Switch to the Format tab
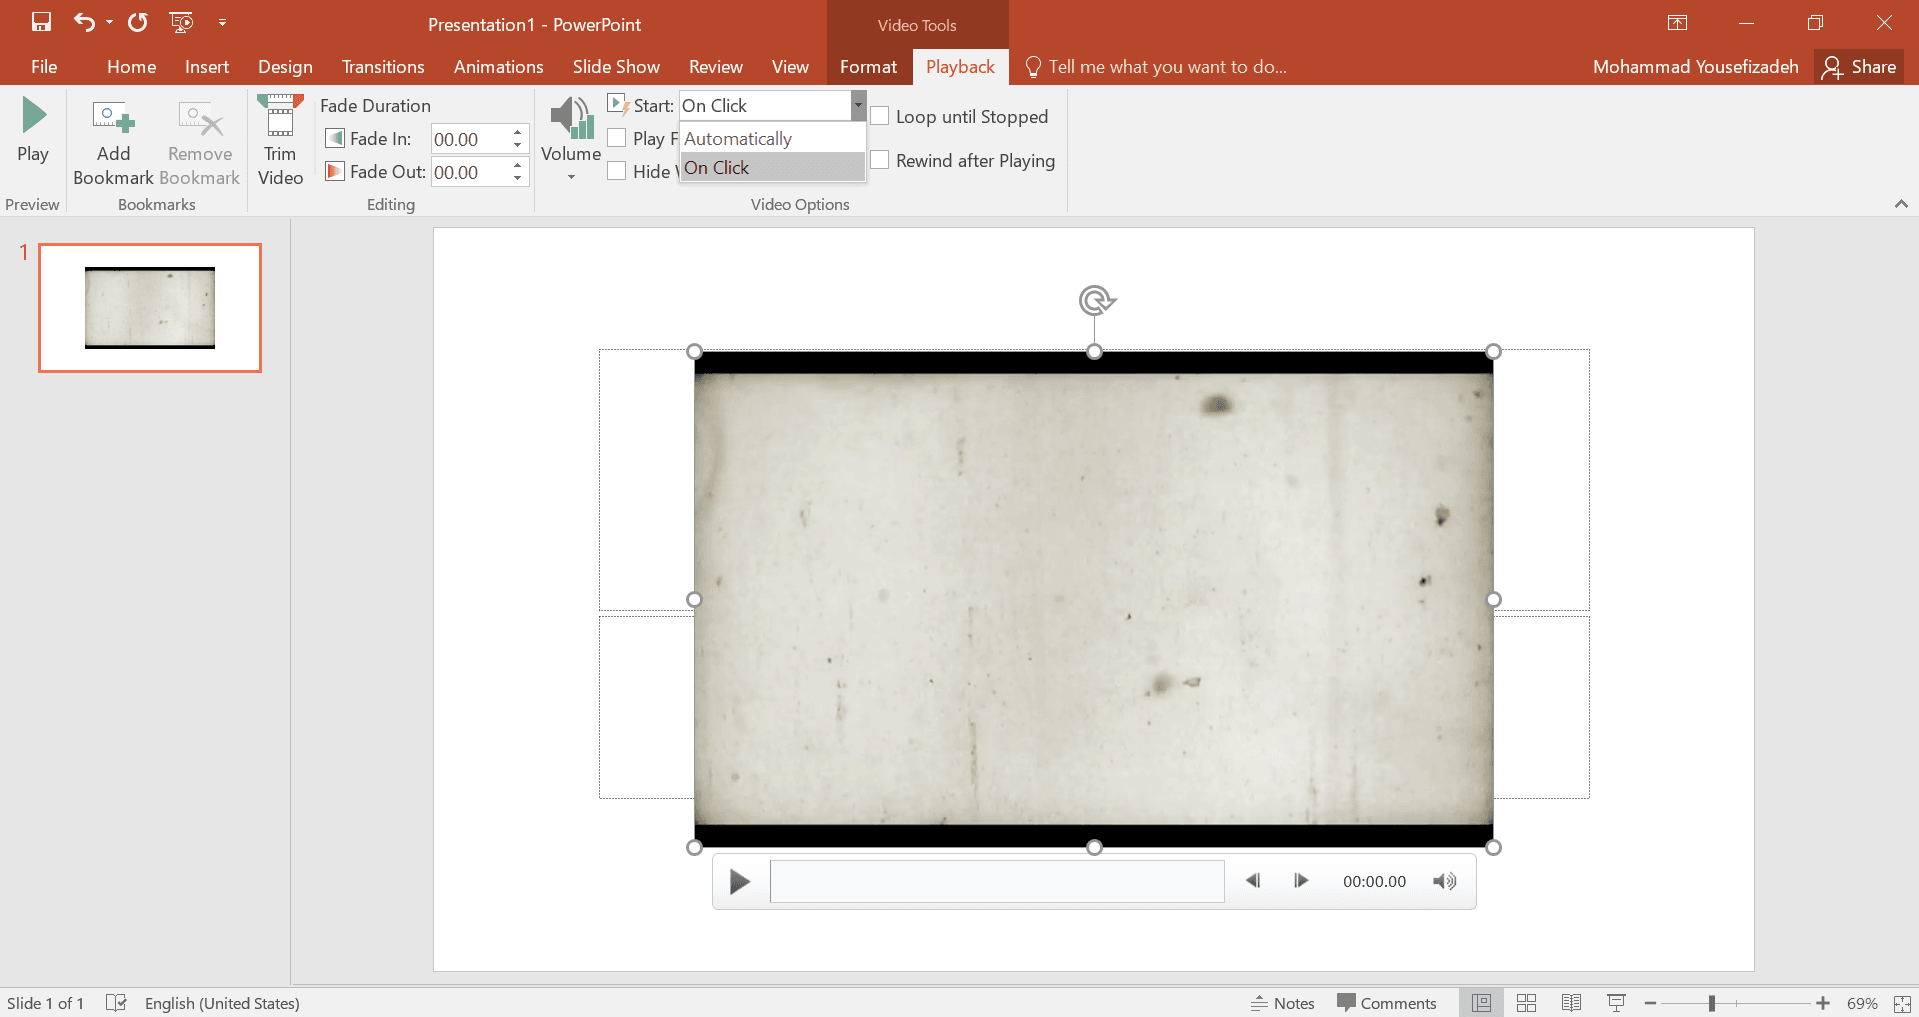The height and width of the screenshot is (1017, 1919). coord(868,67)
